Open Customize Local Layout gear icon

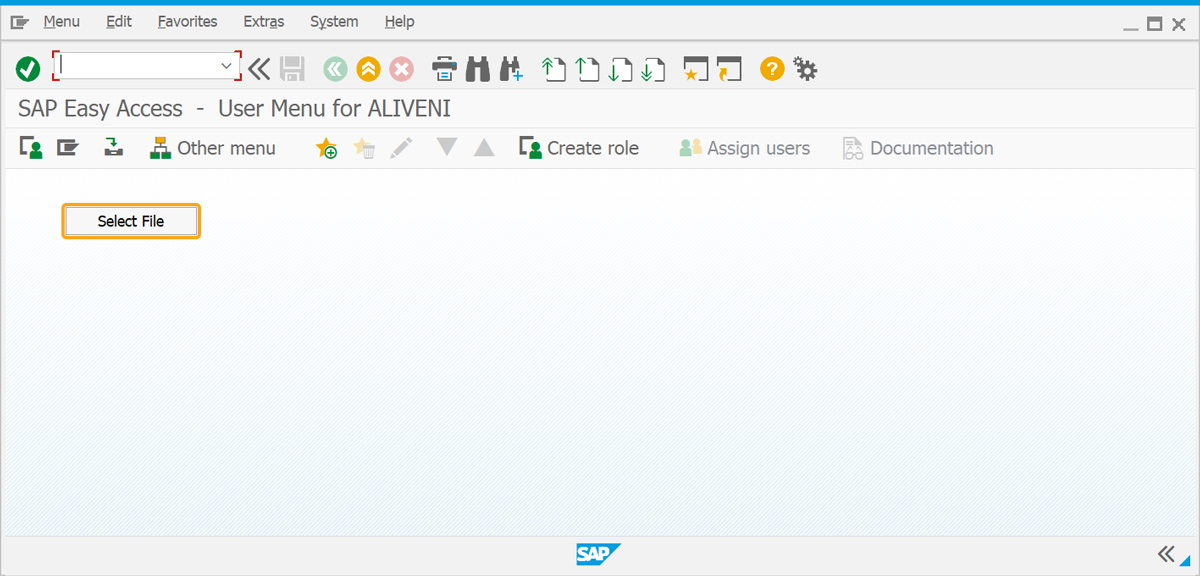tap(805, 68)
